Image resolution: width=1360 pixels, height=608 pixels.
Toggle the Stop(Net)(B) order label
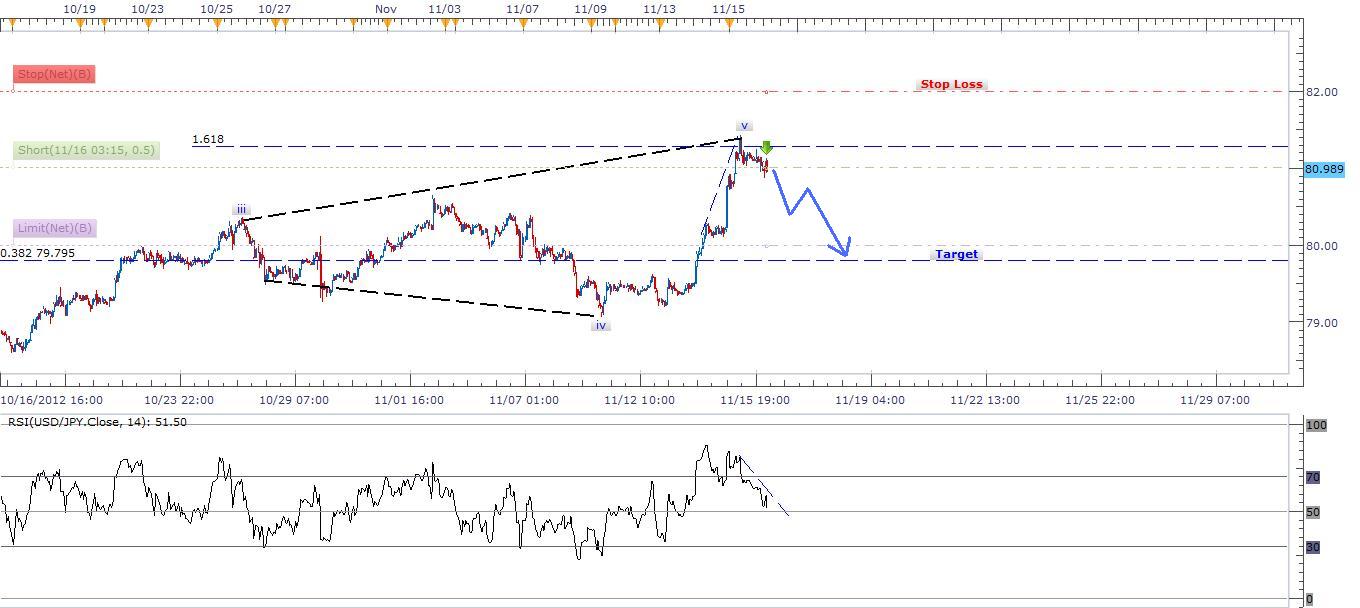click(54, 74)
